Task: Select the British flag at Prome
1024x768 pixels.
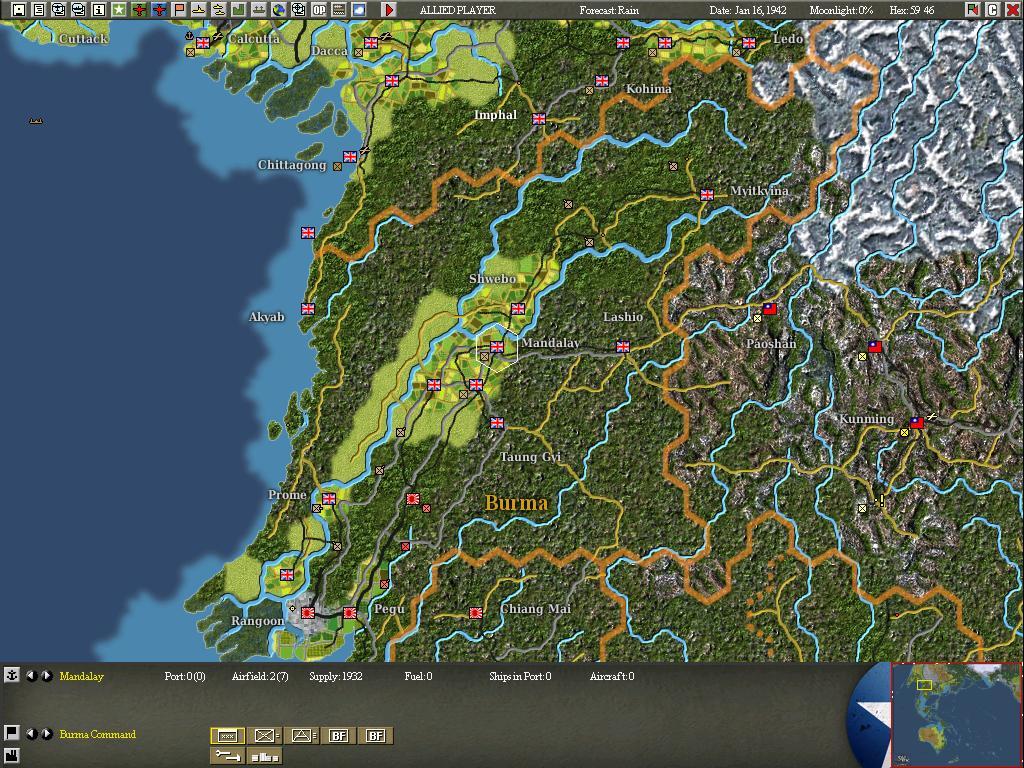Action: pos(328,499)
